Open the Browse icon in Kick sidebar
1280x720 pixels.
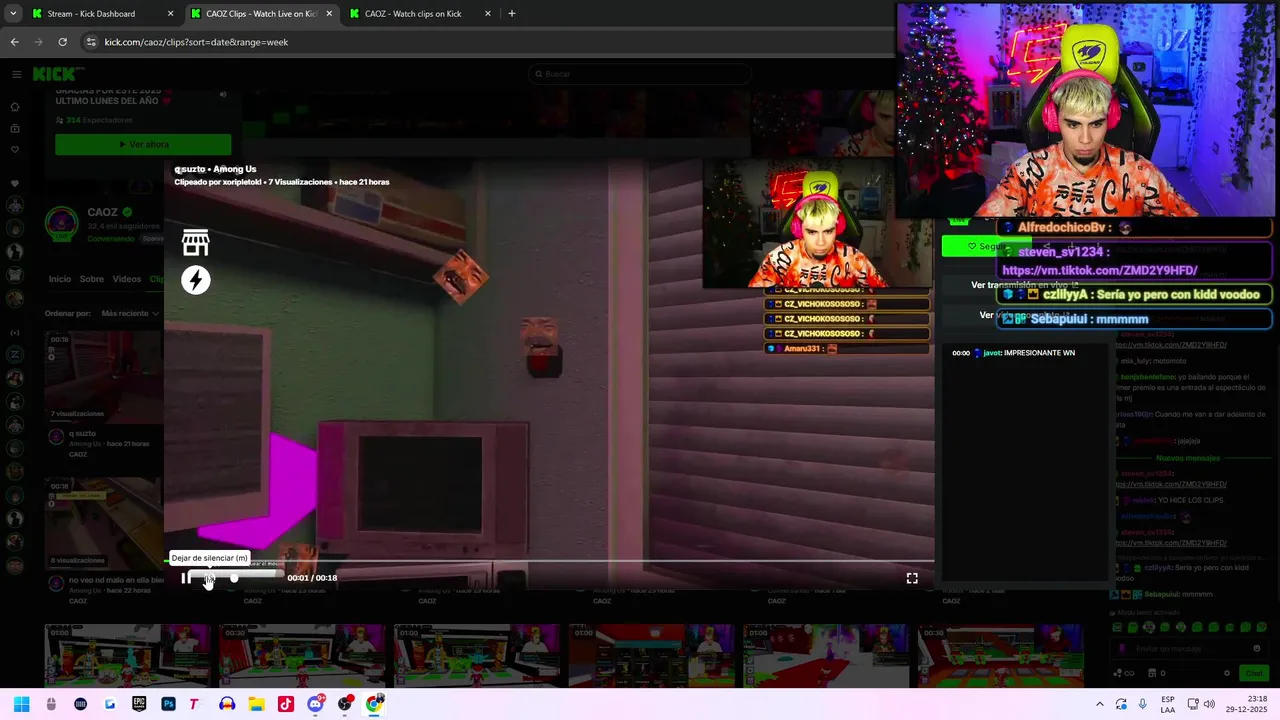[15, 128]
